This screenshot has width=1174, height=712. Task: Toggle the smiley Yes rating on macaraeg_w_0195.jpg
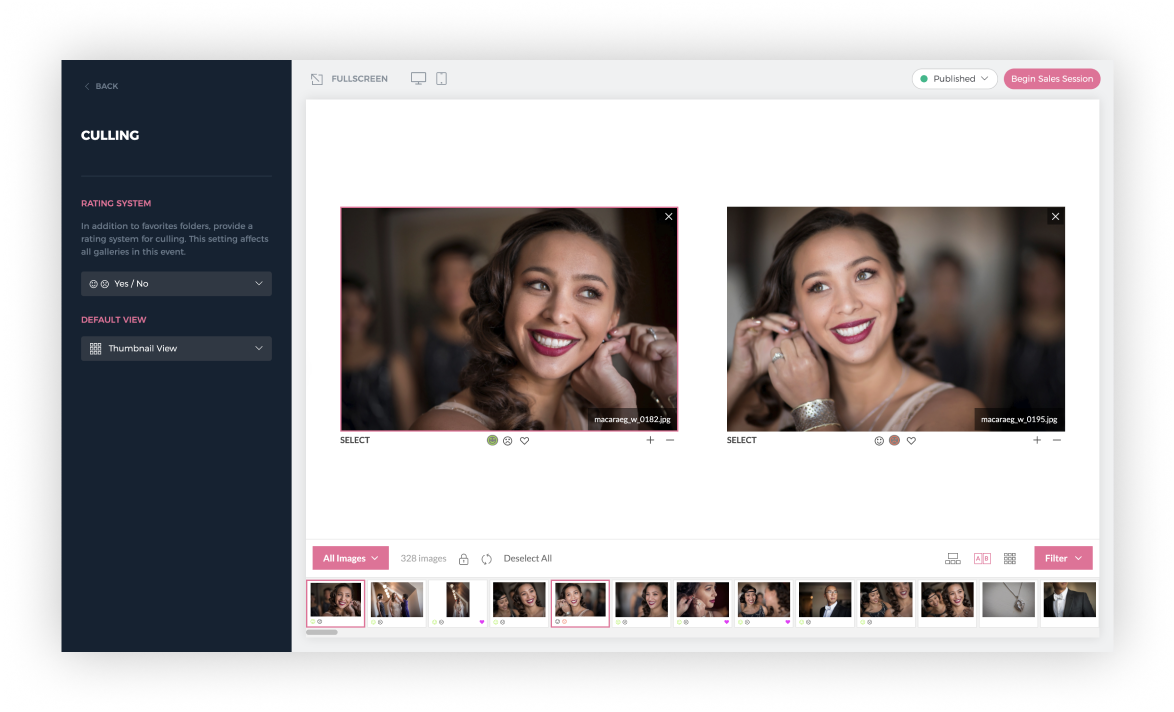(879, 441)
